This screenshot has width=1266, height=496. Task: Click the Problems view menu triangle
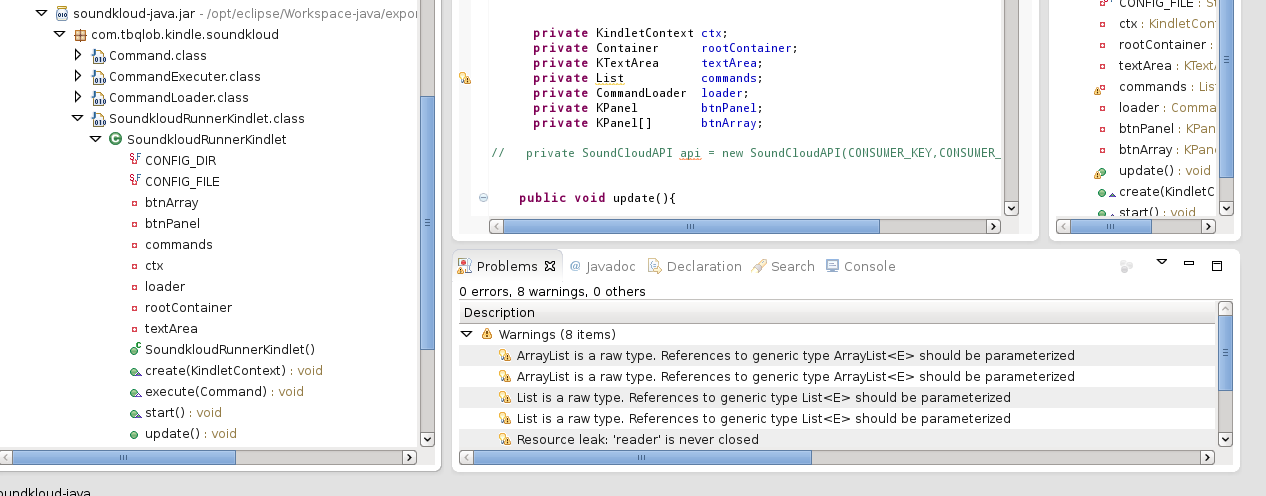[1162, 262]
